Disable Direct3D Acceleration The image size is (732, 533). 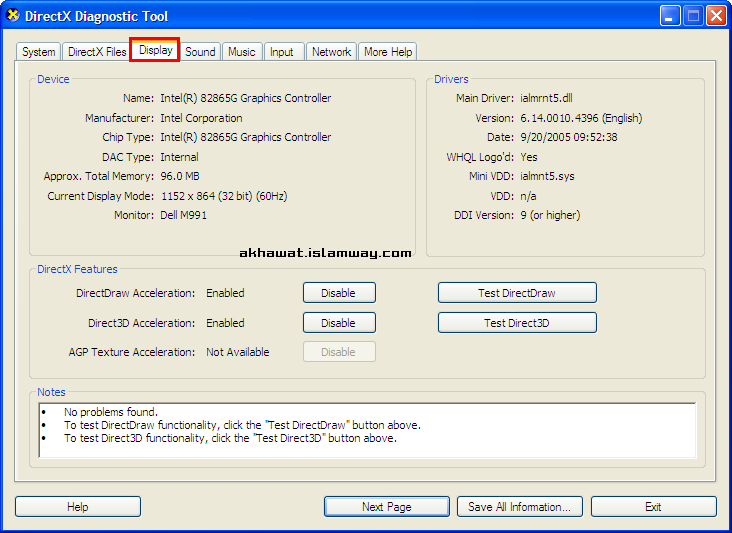click(339, 323)
